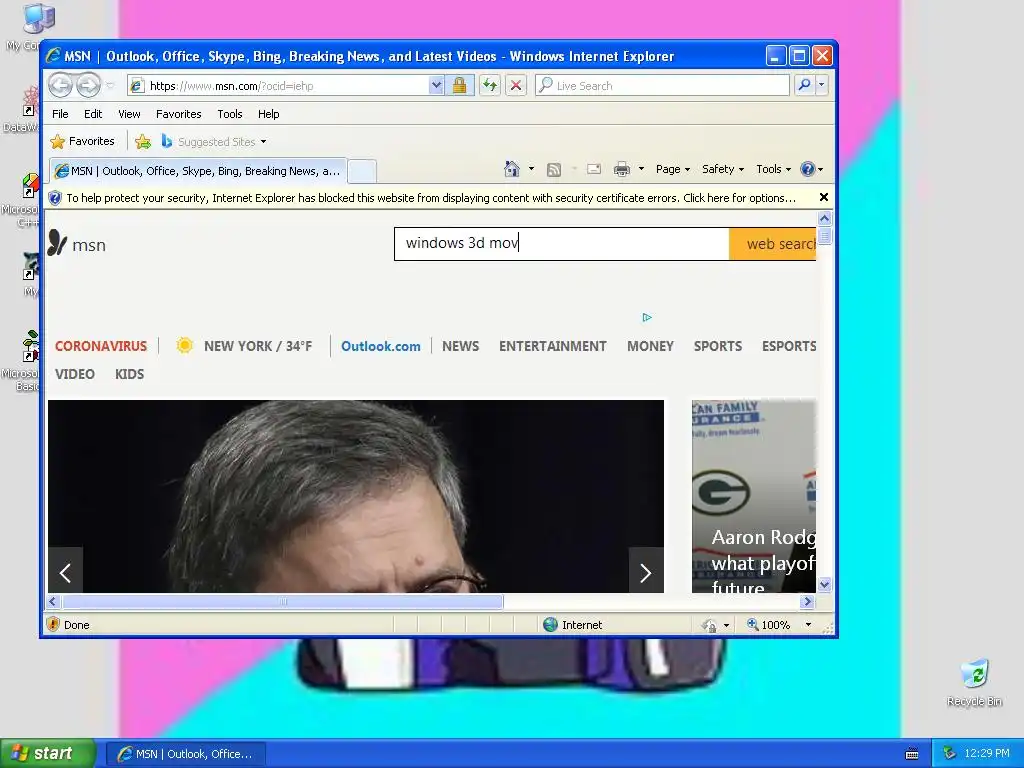
Task: Open the VIDEO section link
Action: 74,374
